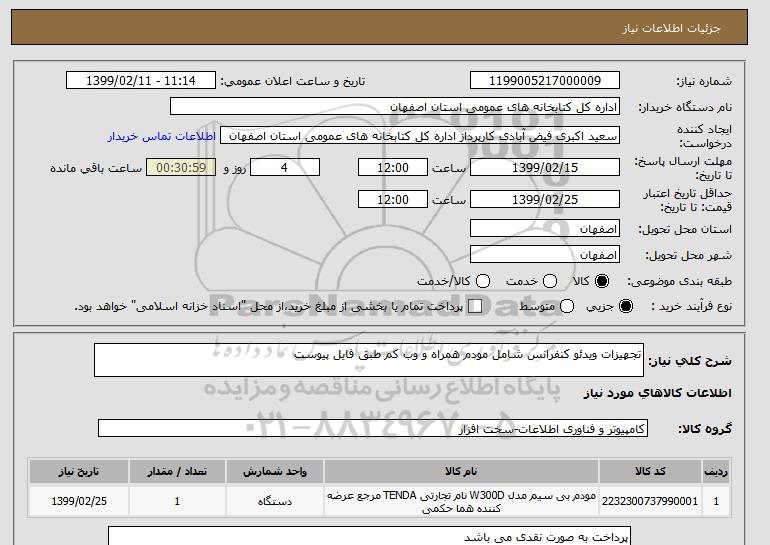Viewport: 770px width, 545px height.
Task: Click product code 2232300737990001 cell
Action: pos(650,501)
